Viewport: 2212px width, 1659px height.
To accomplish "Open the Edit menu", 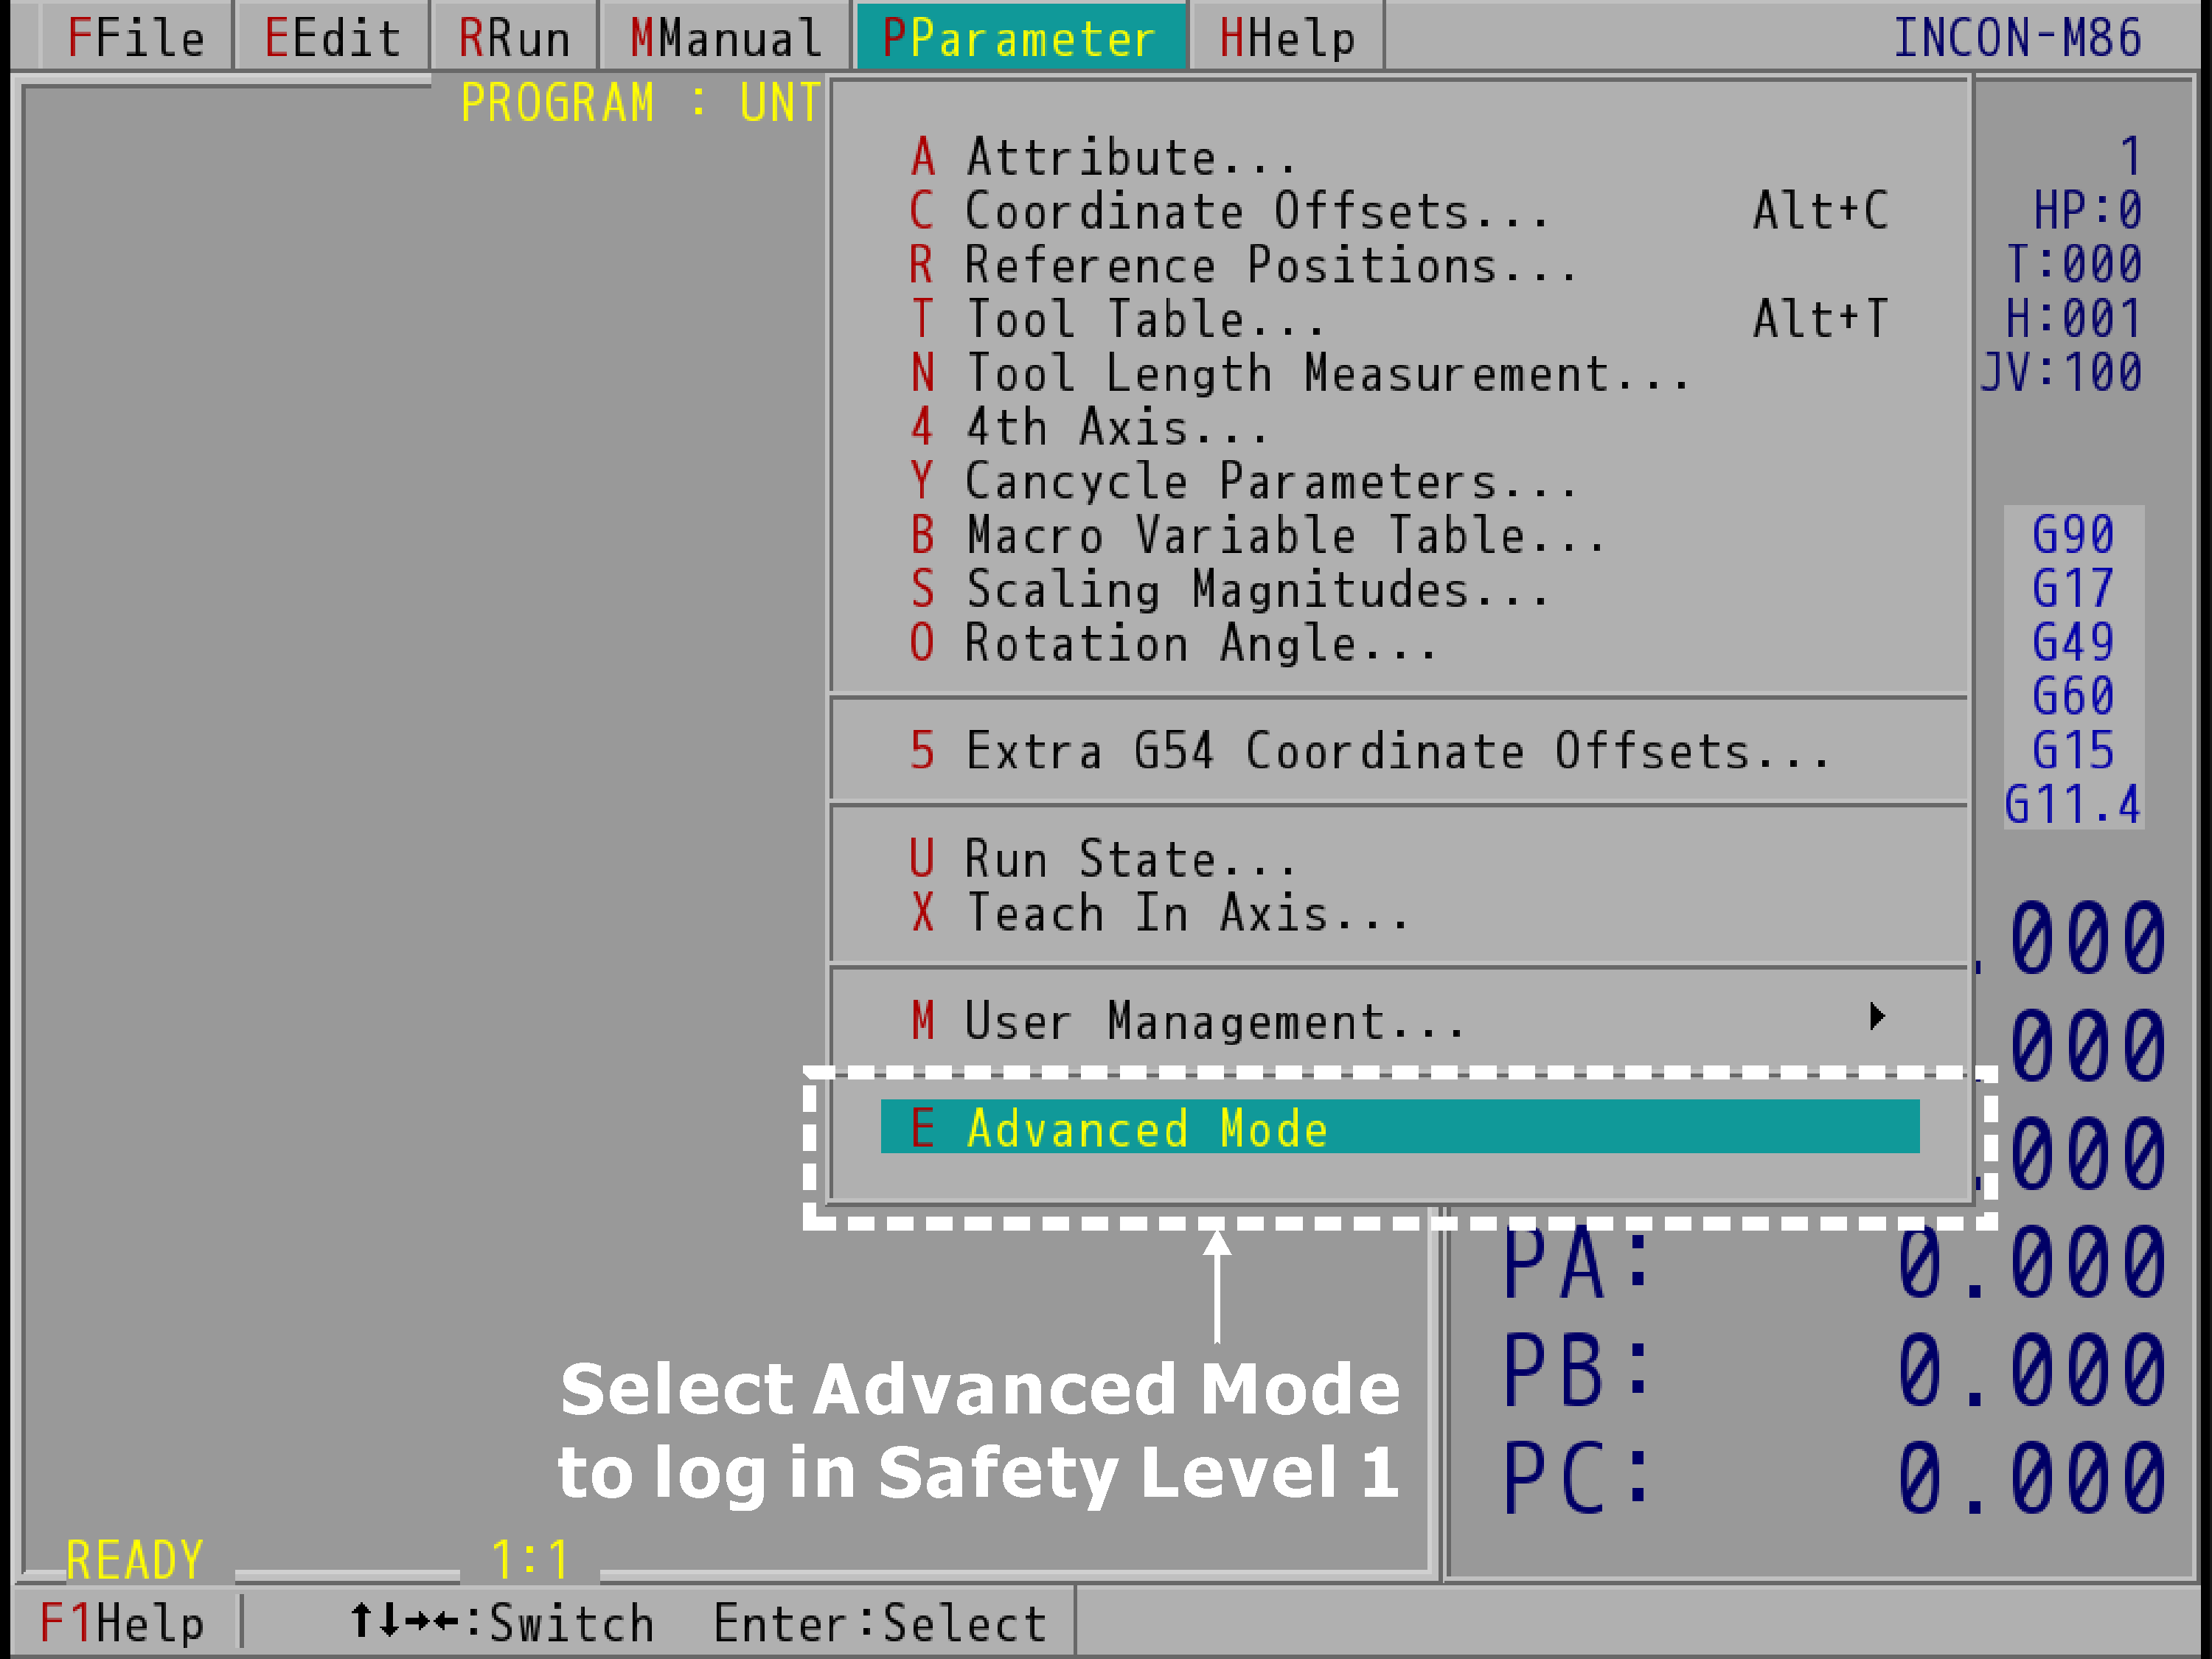I will pyautogui.click(x=332, y=38).
